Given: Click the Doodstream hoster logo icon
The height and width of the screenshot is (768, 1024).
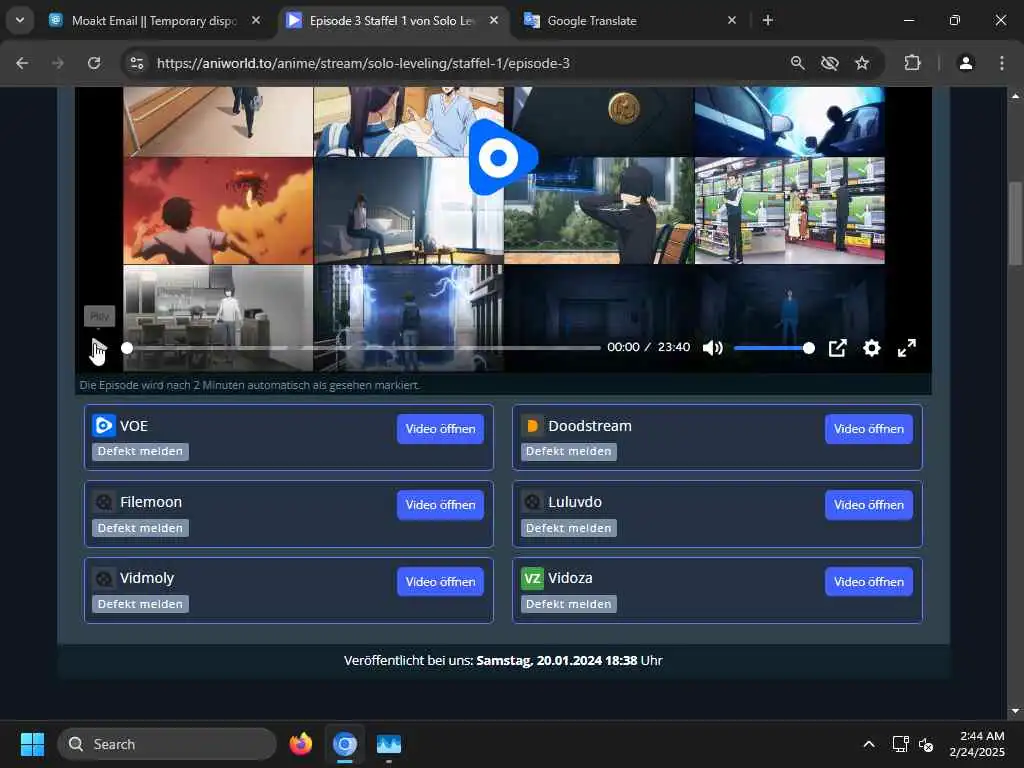Looking at the screenshot, I should coord(532,426).
